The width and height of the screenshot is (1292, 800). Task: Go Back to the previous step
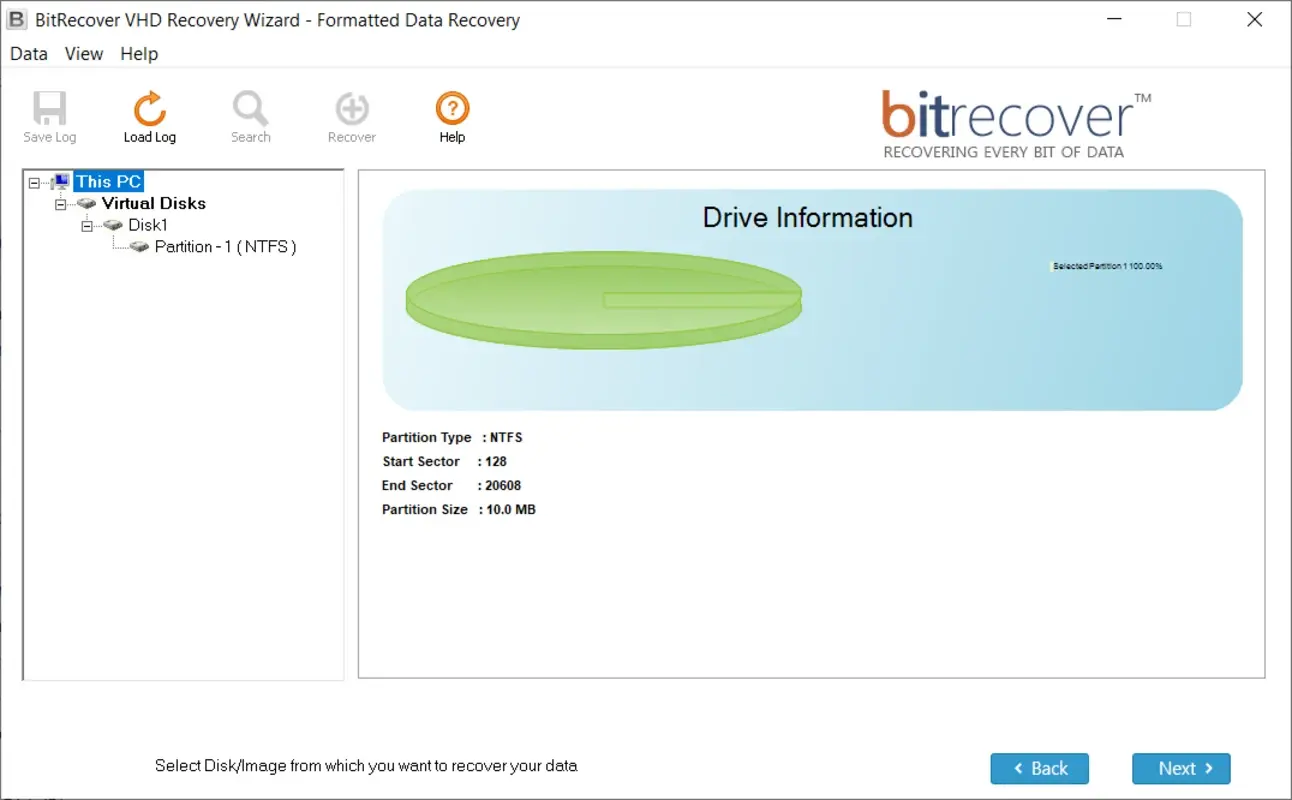1039,768
